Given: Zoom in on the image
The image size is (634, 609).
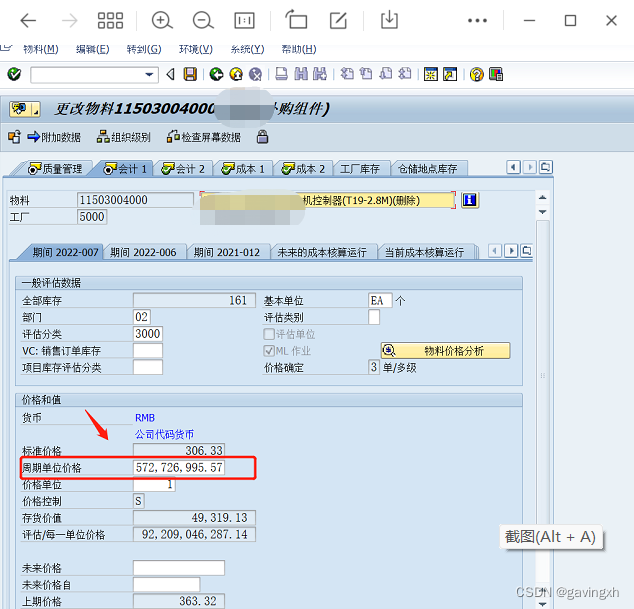Looking at the screenshot, I should point(162,20).
